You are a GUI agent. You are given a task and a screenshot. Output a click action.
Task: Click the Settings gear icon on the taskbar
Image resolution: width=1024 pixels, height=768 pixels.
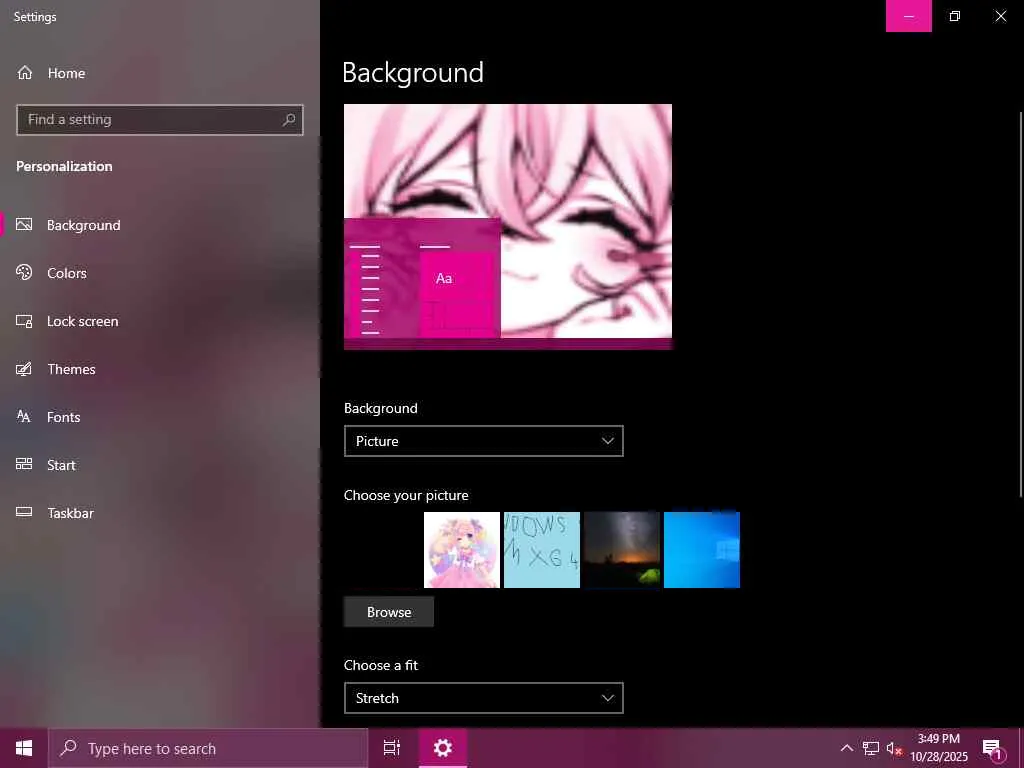443,748
